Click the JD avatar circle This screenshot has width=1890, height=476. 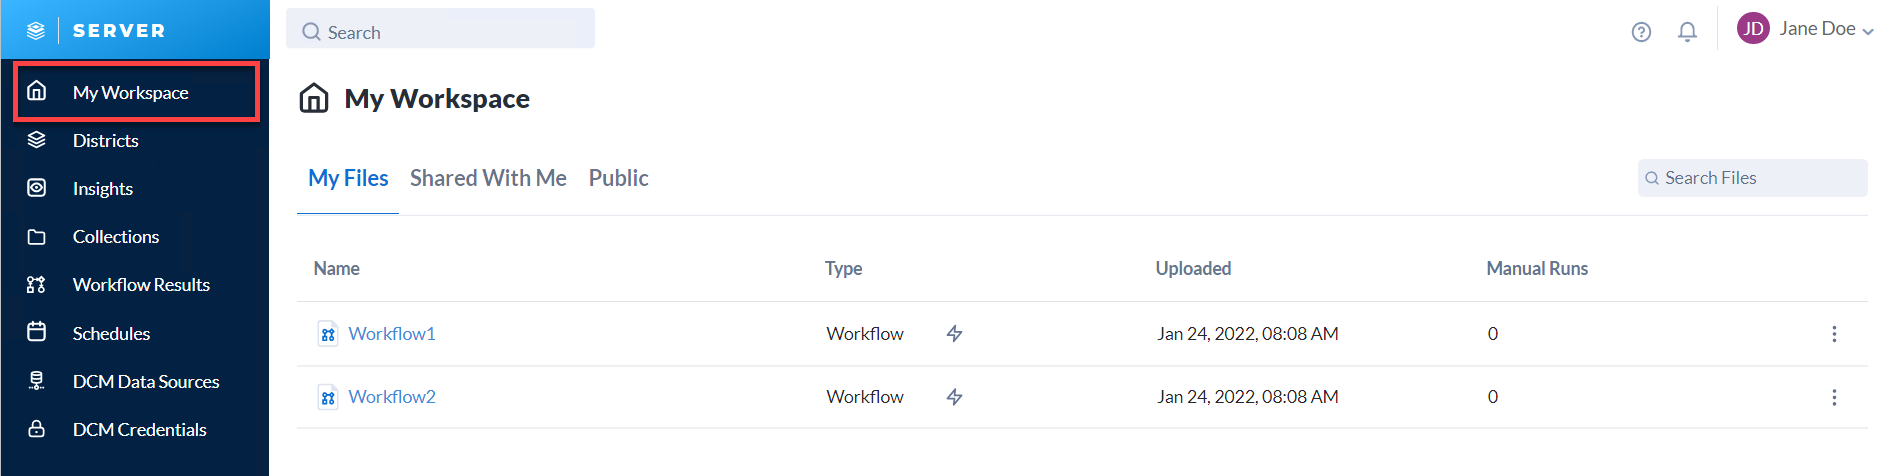[x=1753, y=29]
